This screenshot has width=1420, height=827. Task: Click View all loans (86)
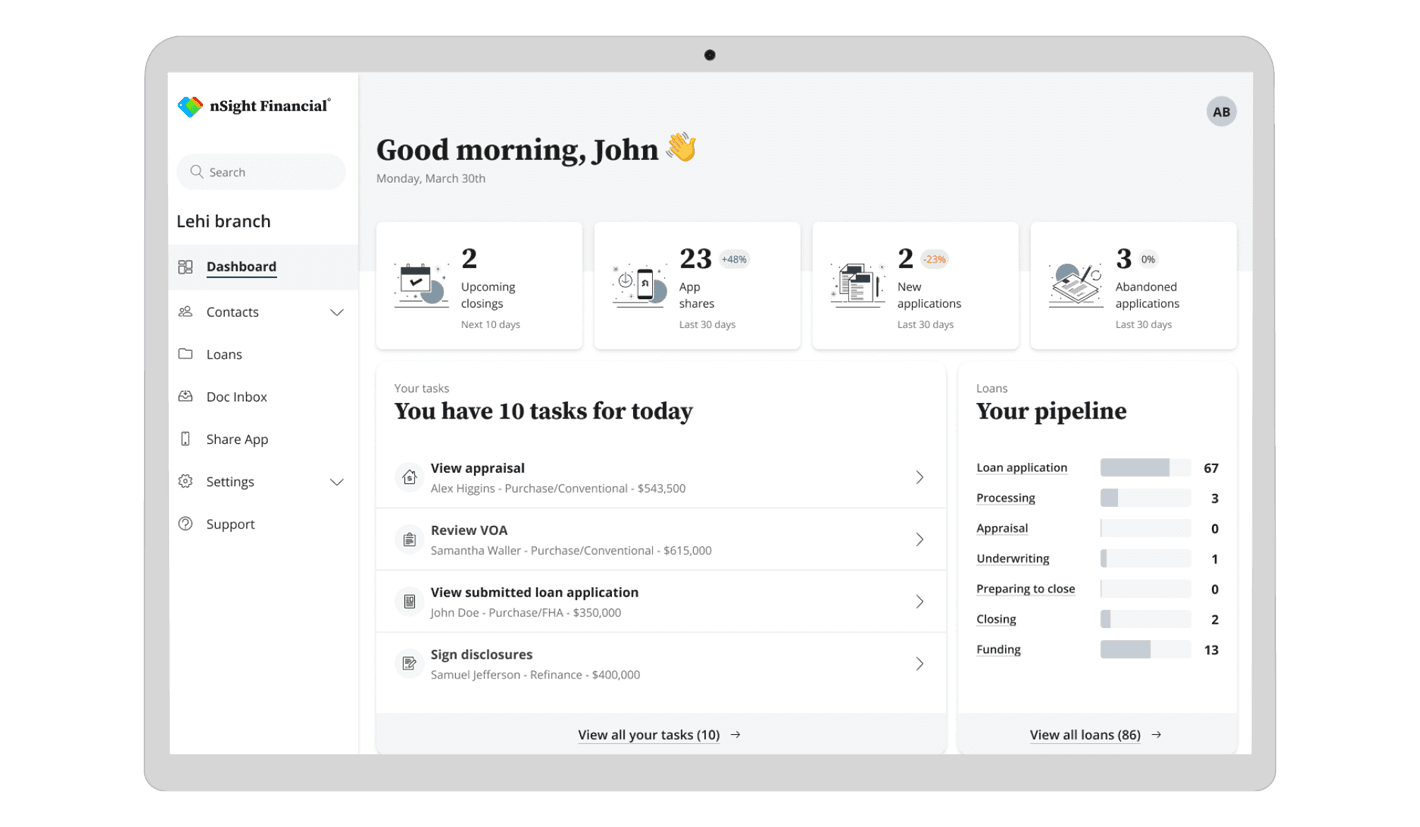[x=1086, y=734]
